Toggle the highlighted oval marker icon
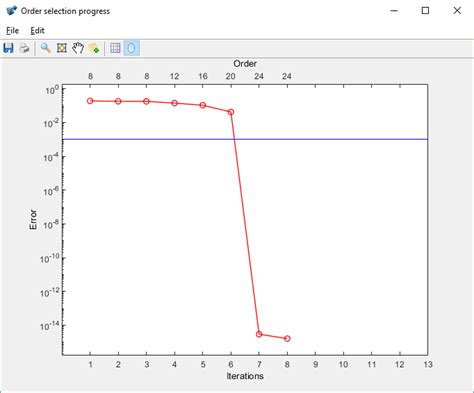Viewport: 474px width, 393px height. point(131,48)
